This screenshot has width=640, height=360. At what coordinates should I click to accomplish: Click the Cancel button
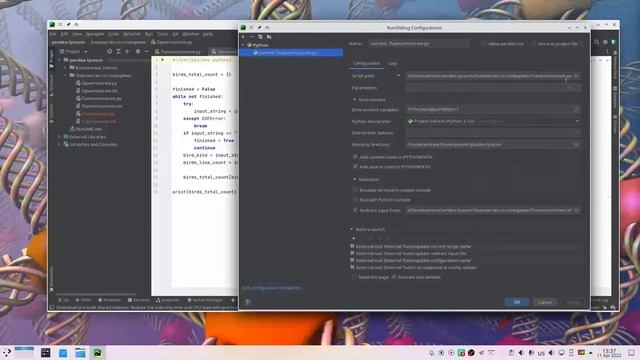click(x=545, y=302)
